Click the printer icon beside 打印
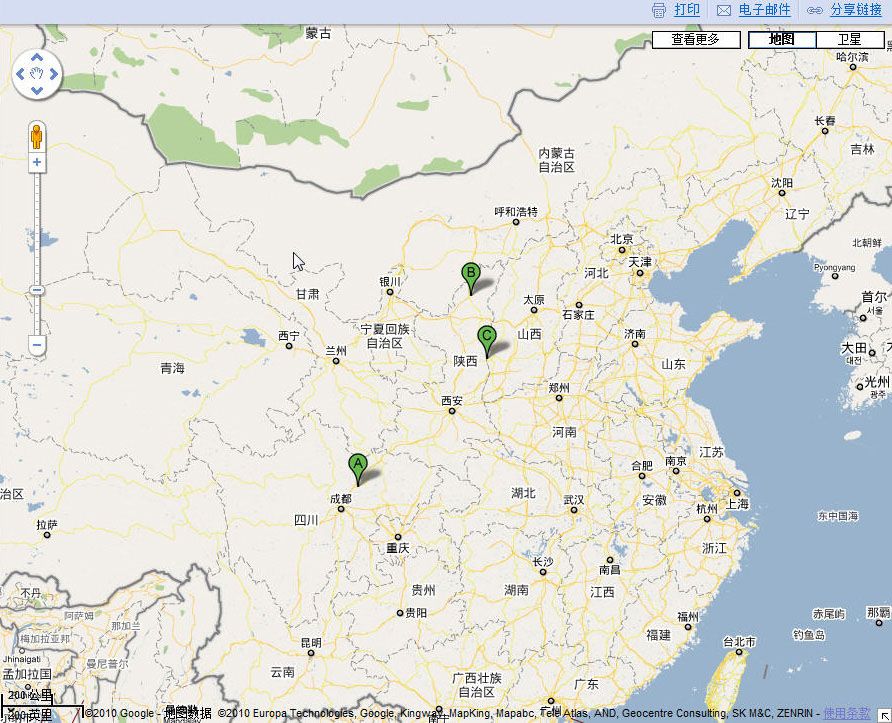The width and height of the screenshot is (892, 723). click(659, 10)
